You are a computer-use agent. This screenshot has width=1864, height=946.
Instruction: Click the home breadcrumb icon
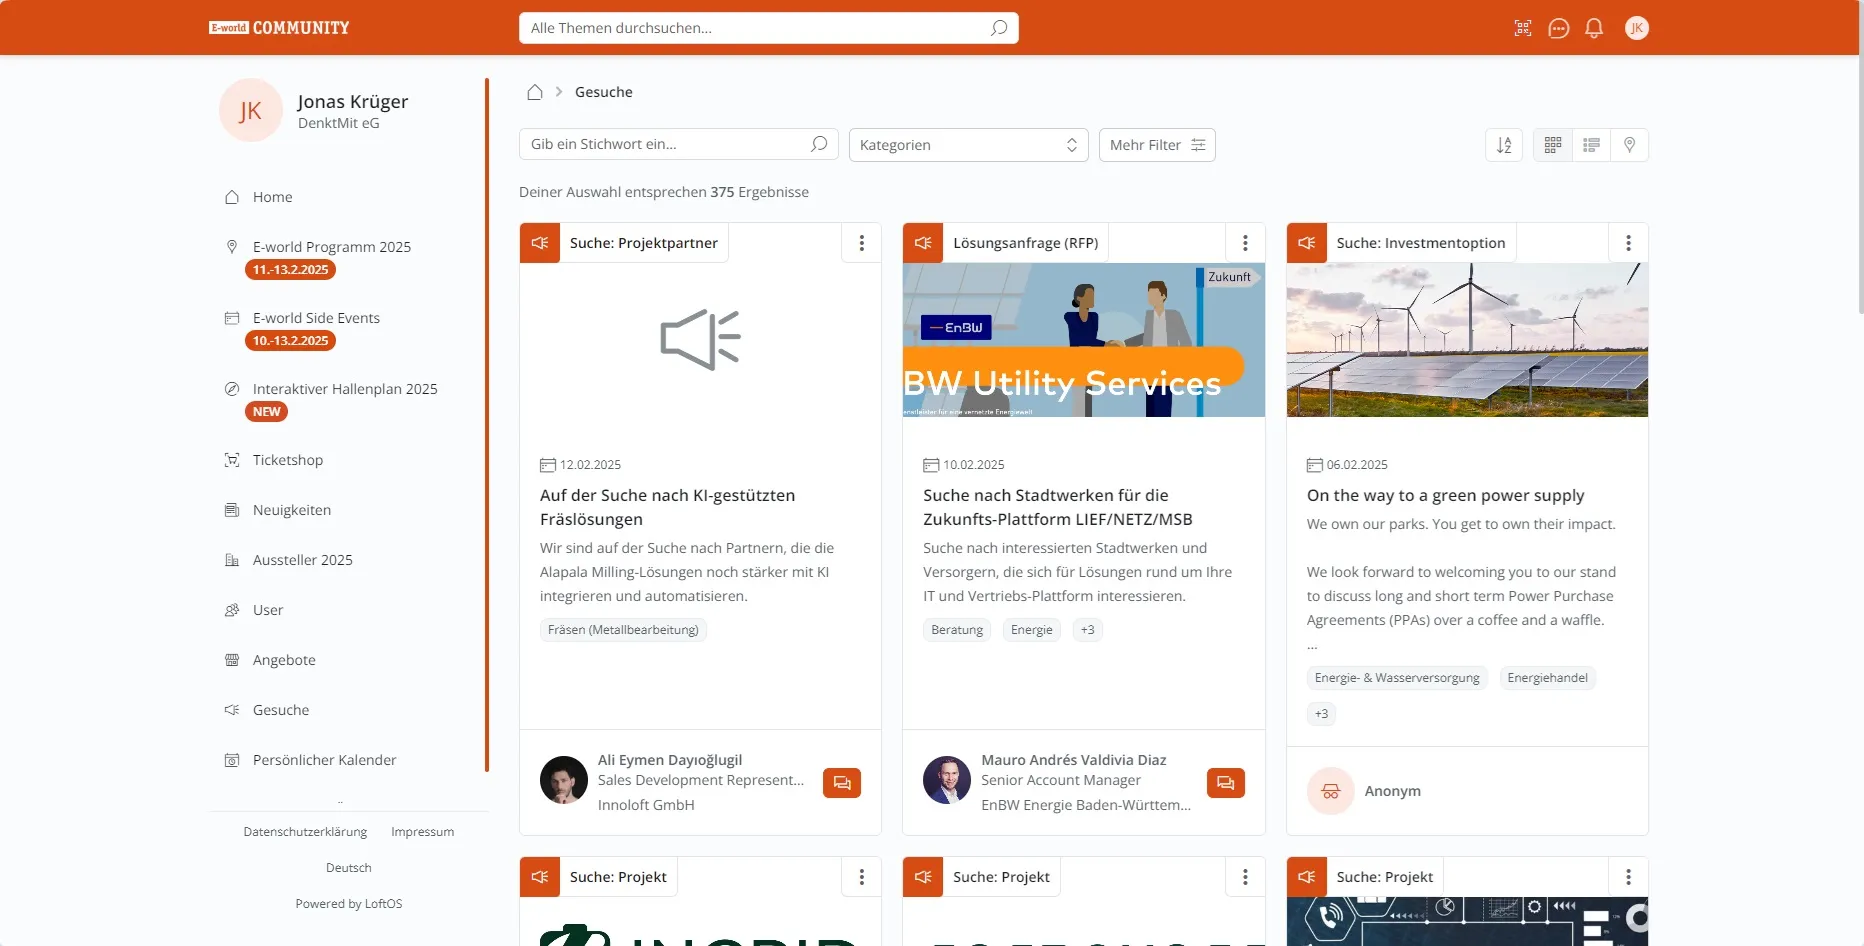pos(535,92)
